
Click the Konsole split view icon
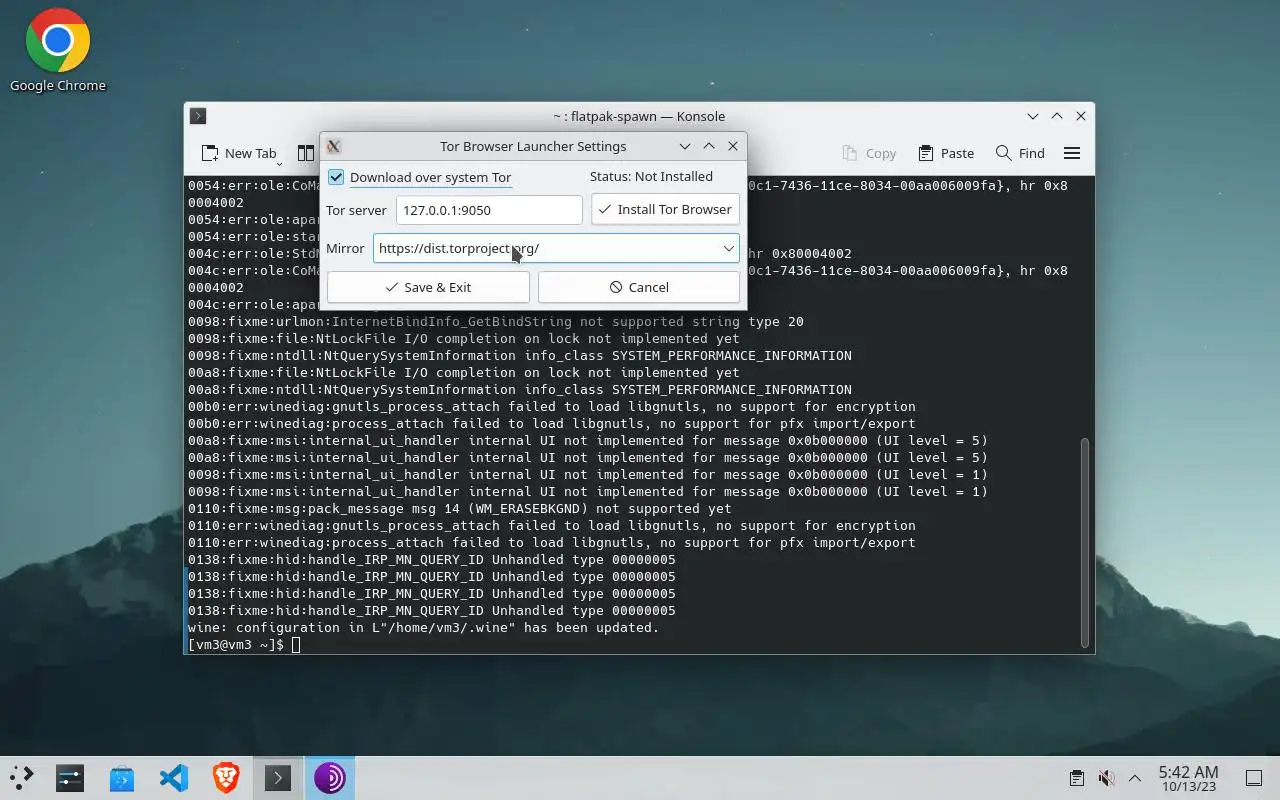pos(305,153)
